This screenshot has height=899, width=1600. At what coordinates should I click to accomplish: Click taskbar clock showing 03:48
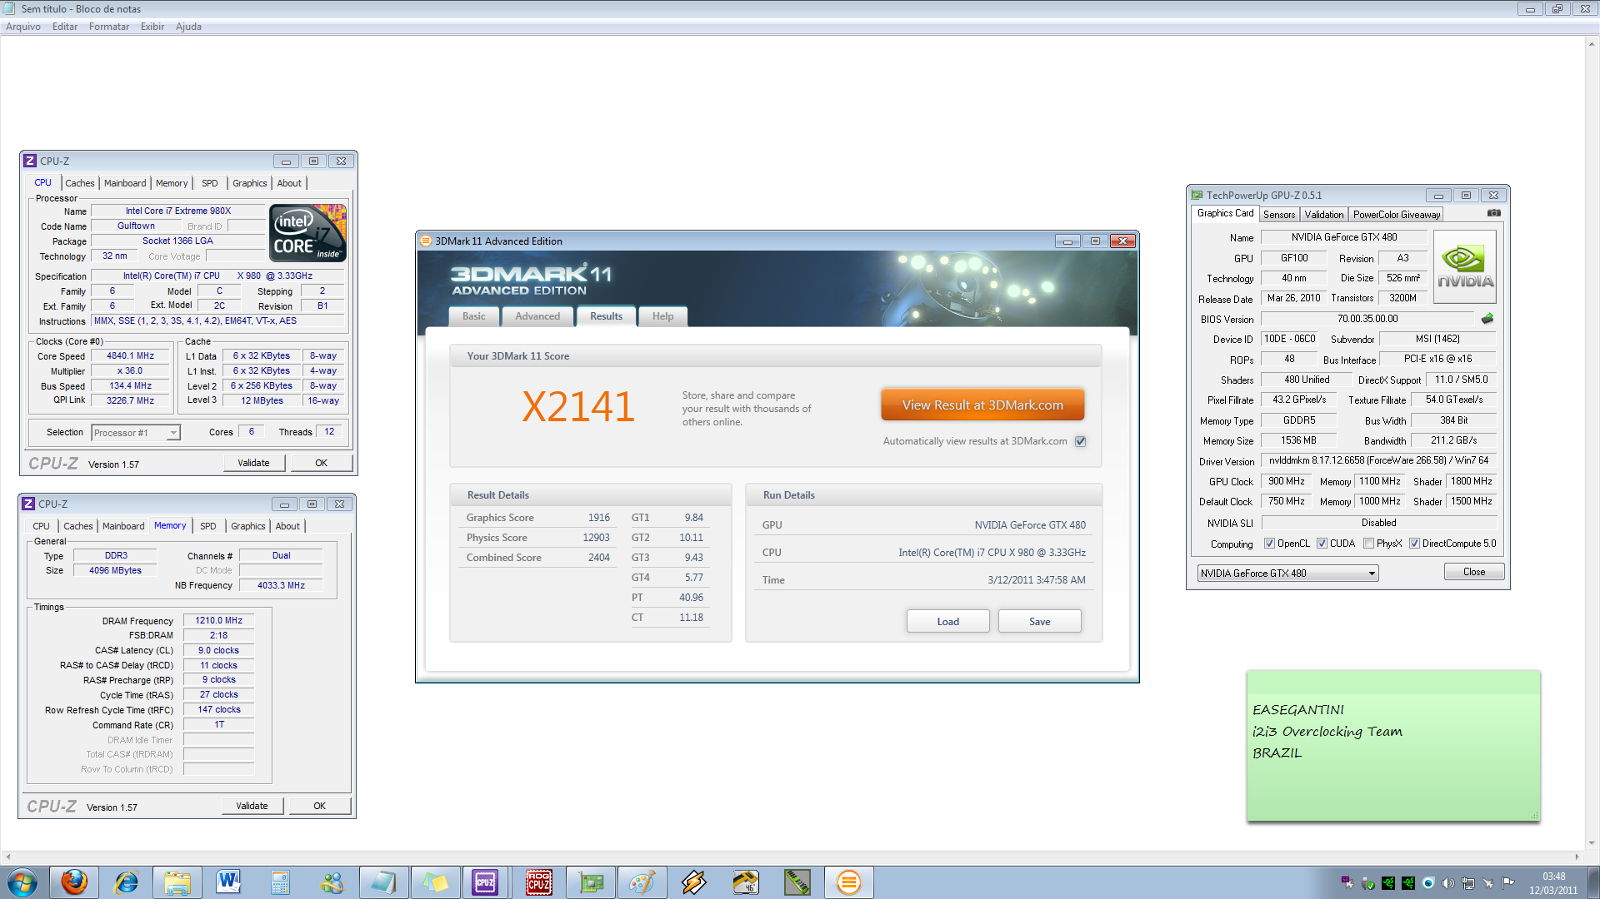[x=1553, y=883]
